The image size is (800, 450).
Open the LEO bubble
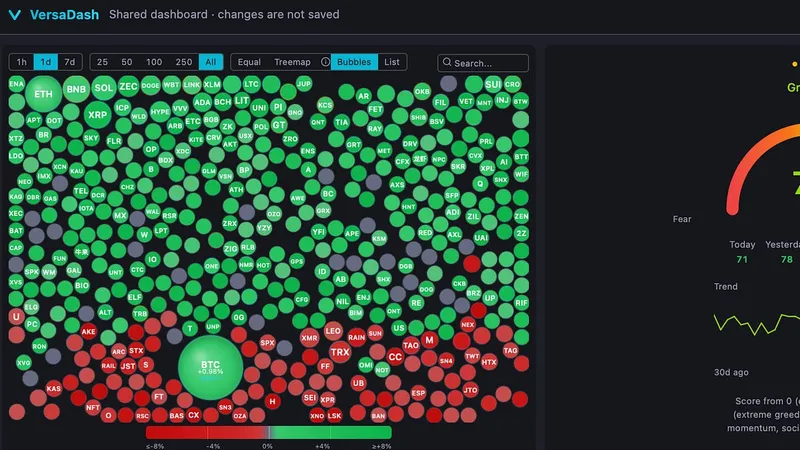point(333,331)
